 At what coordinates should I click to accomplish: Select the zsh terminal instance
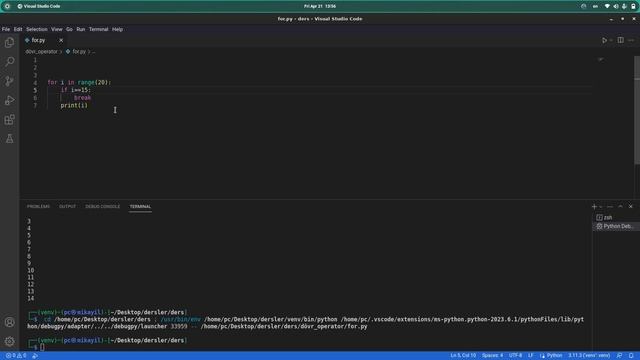tap(616, 218)
